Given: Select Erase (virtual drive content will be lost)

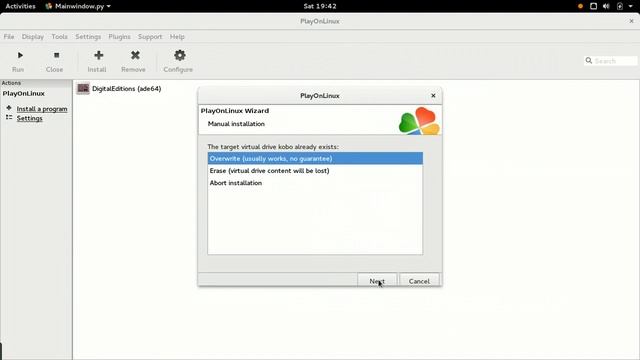Looking at the screenshot, I should click(x=315, y=171).
